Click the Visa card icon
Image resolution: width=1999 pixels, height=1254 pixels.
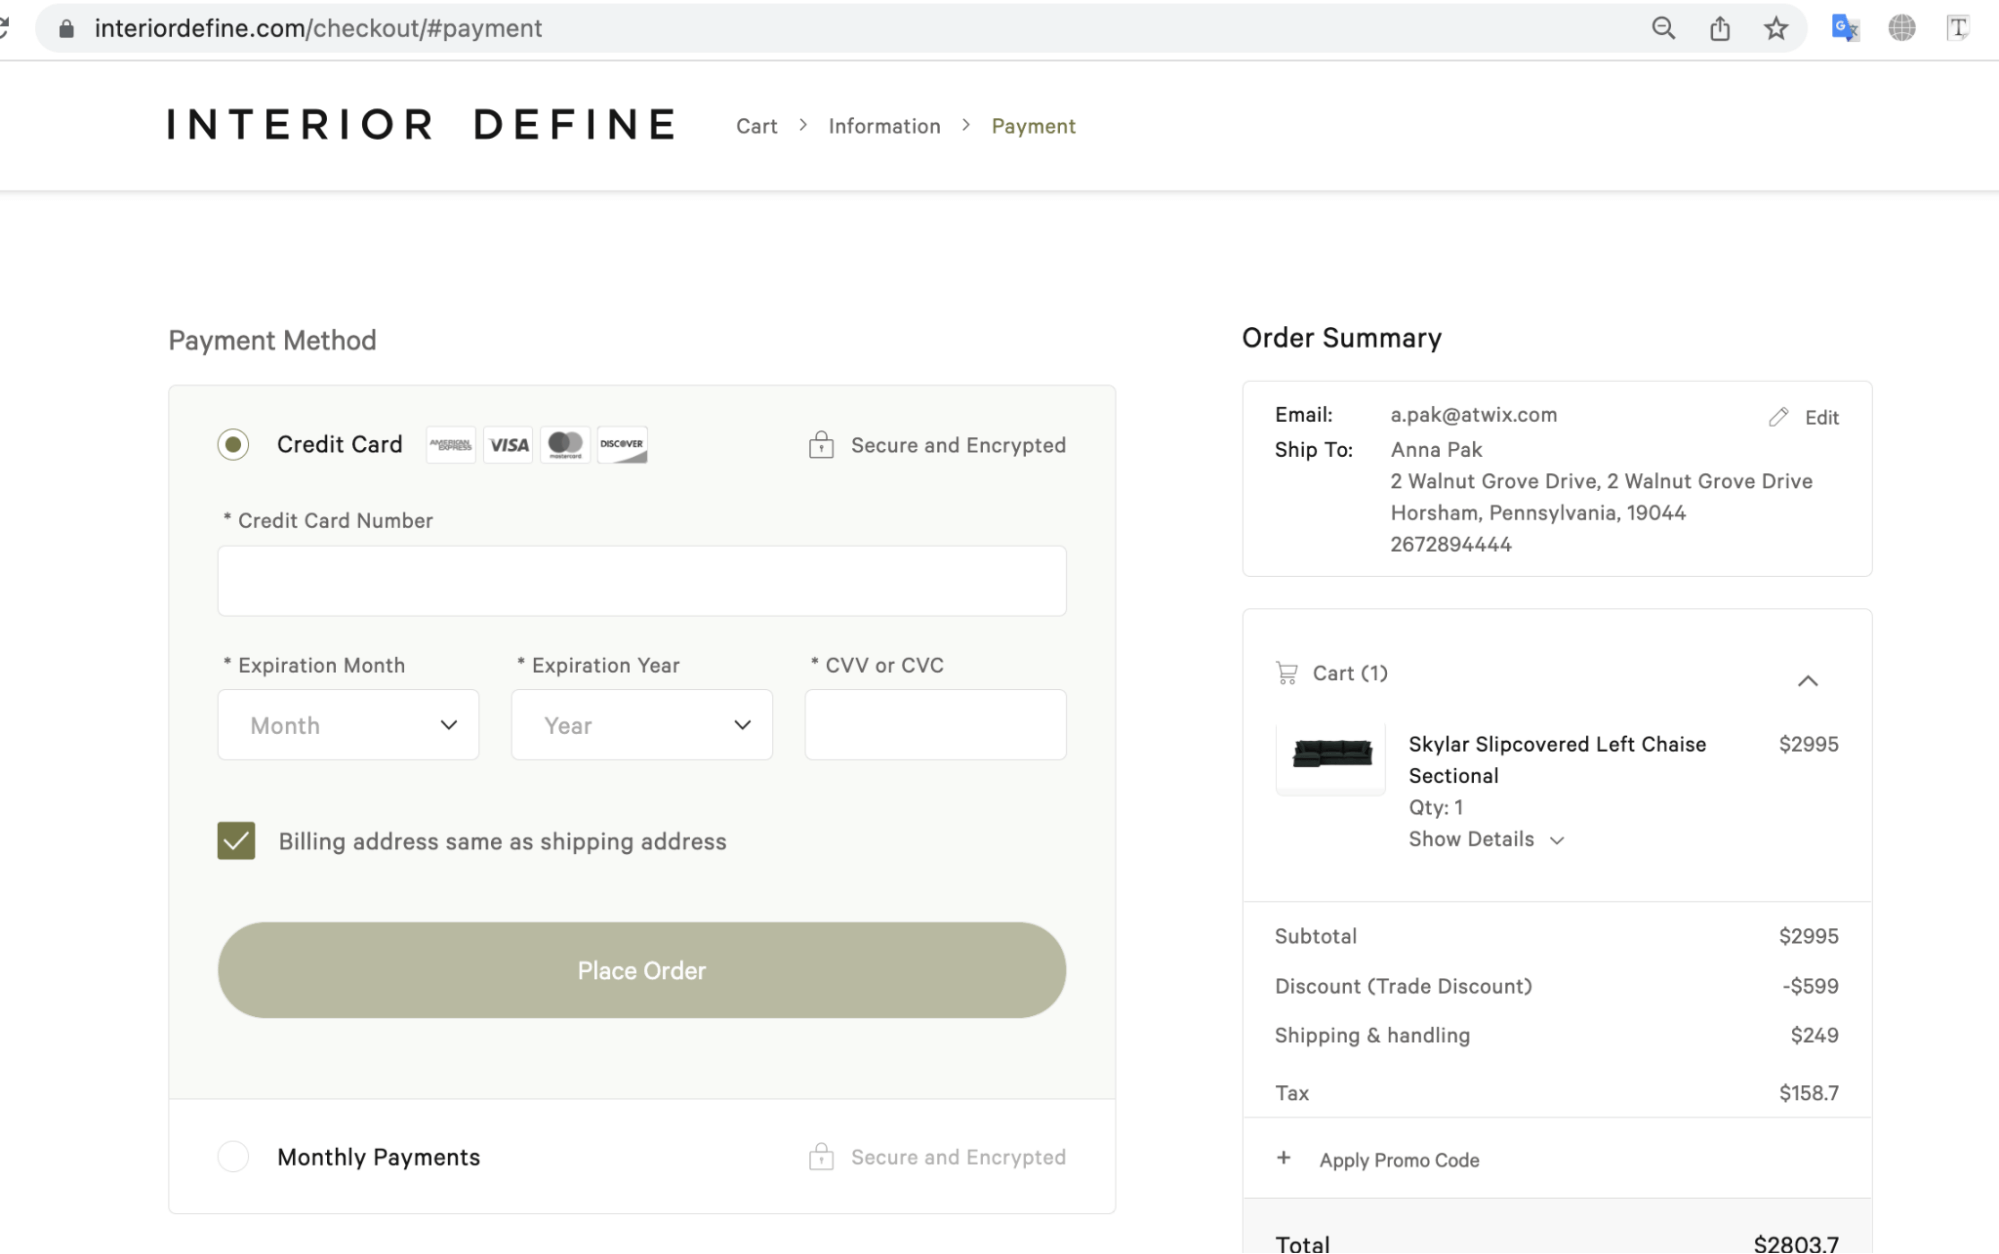tap(509, 445)
